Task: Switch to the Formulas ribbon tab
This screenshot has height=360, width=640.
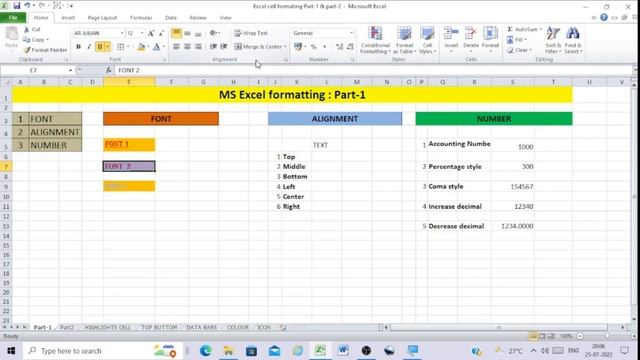Action: (141, 18)
